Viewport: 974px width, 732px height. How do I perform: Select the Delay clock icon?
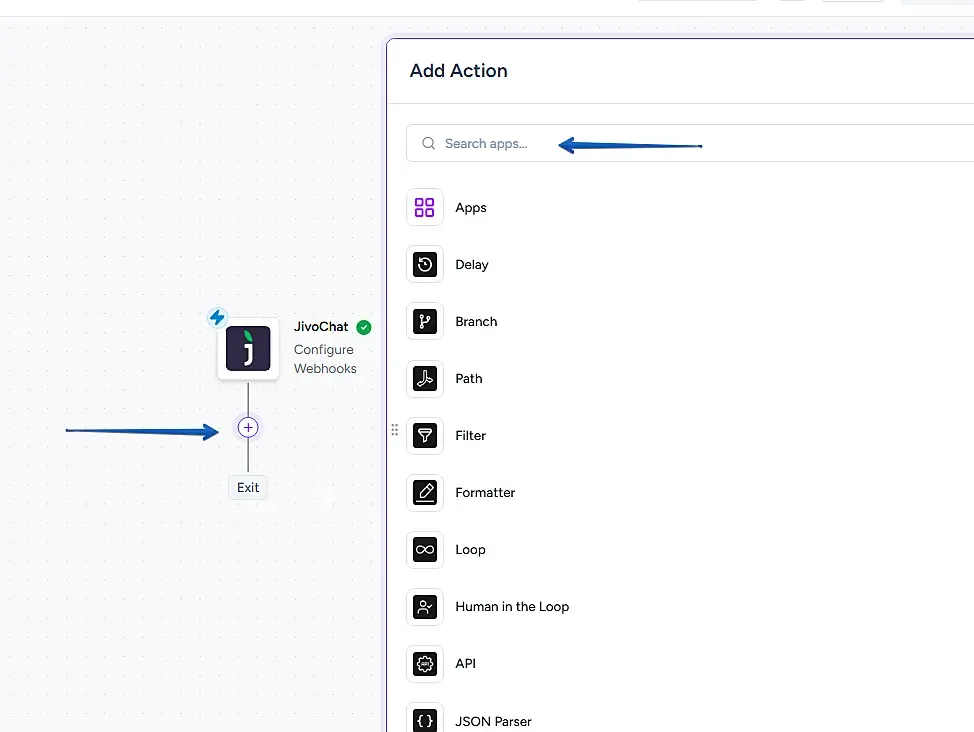click(425, 264)
